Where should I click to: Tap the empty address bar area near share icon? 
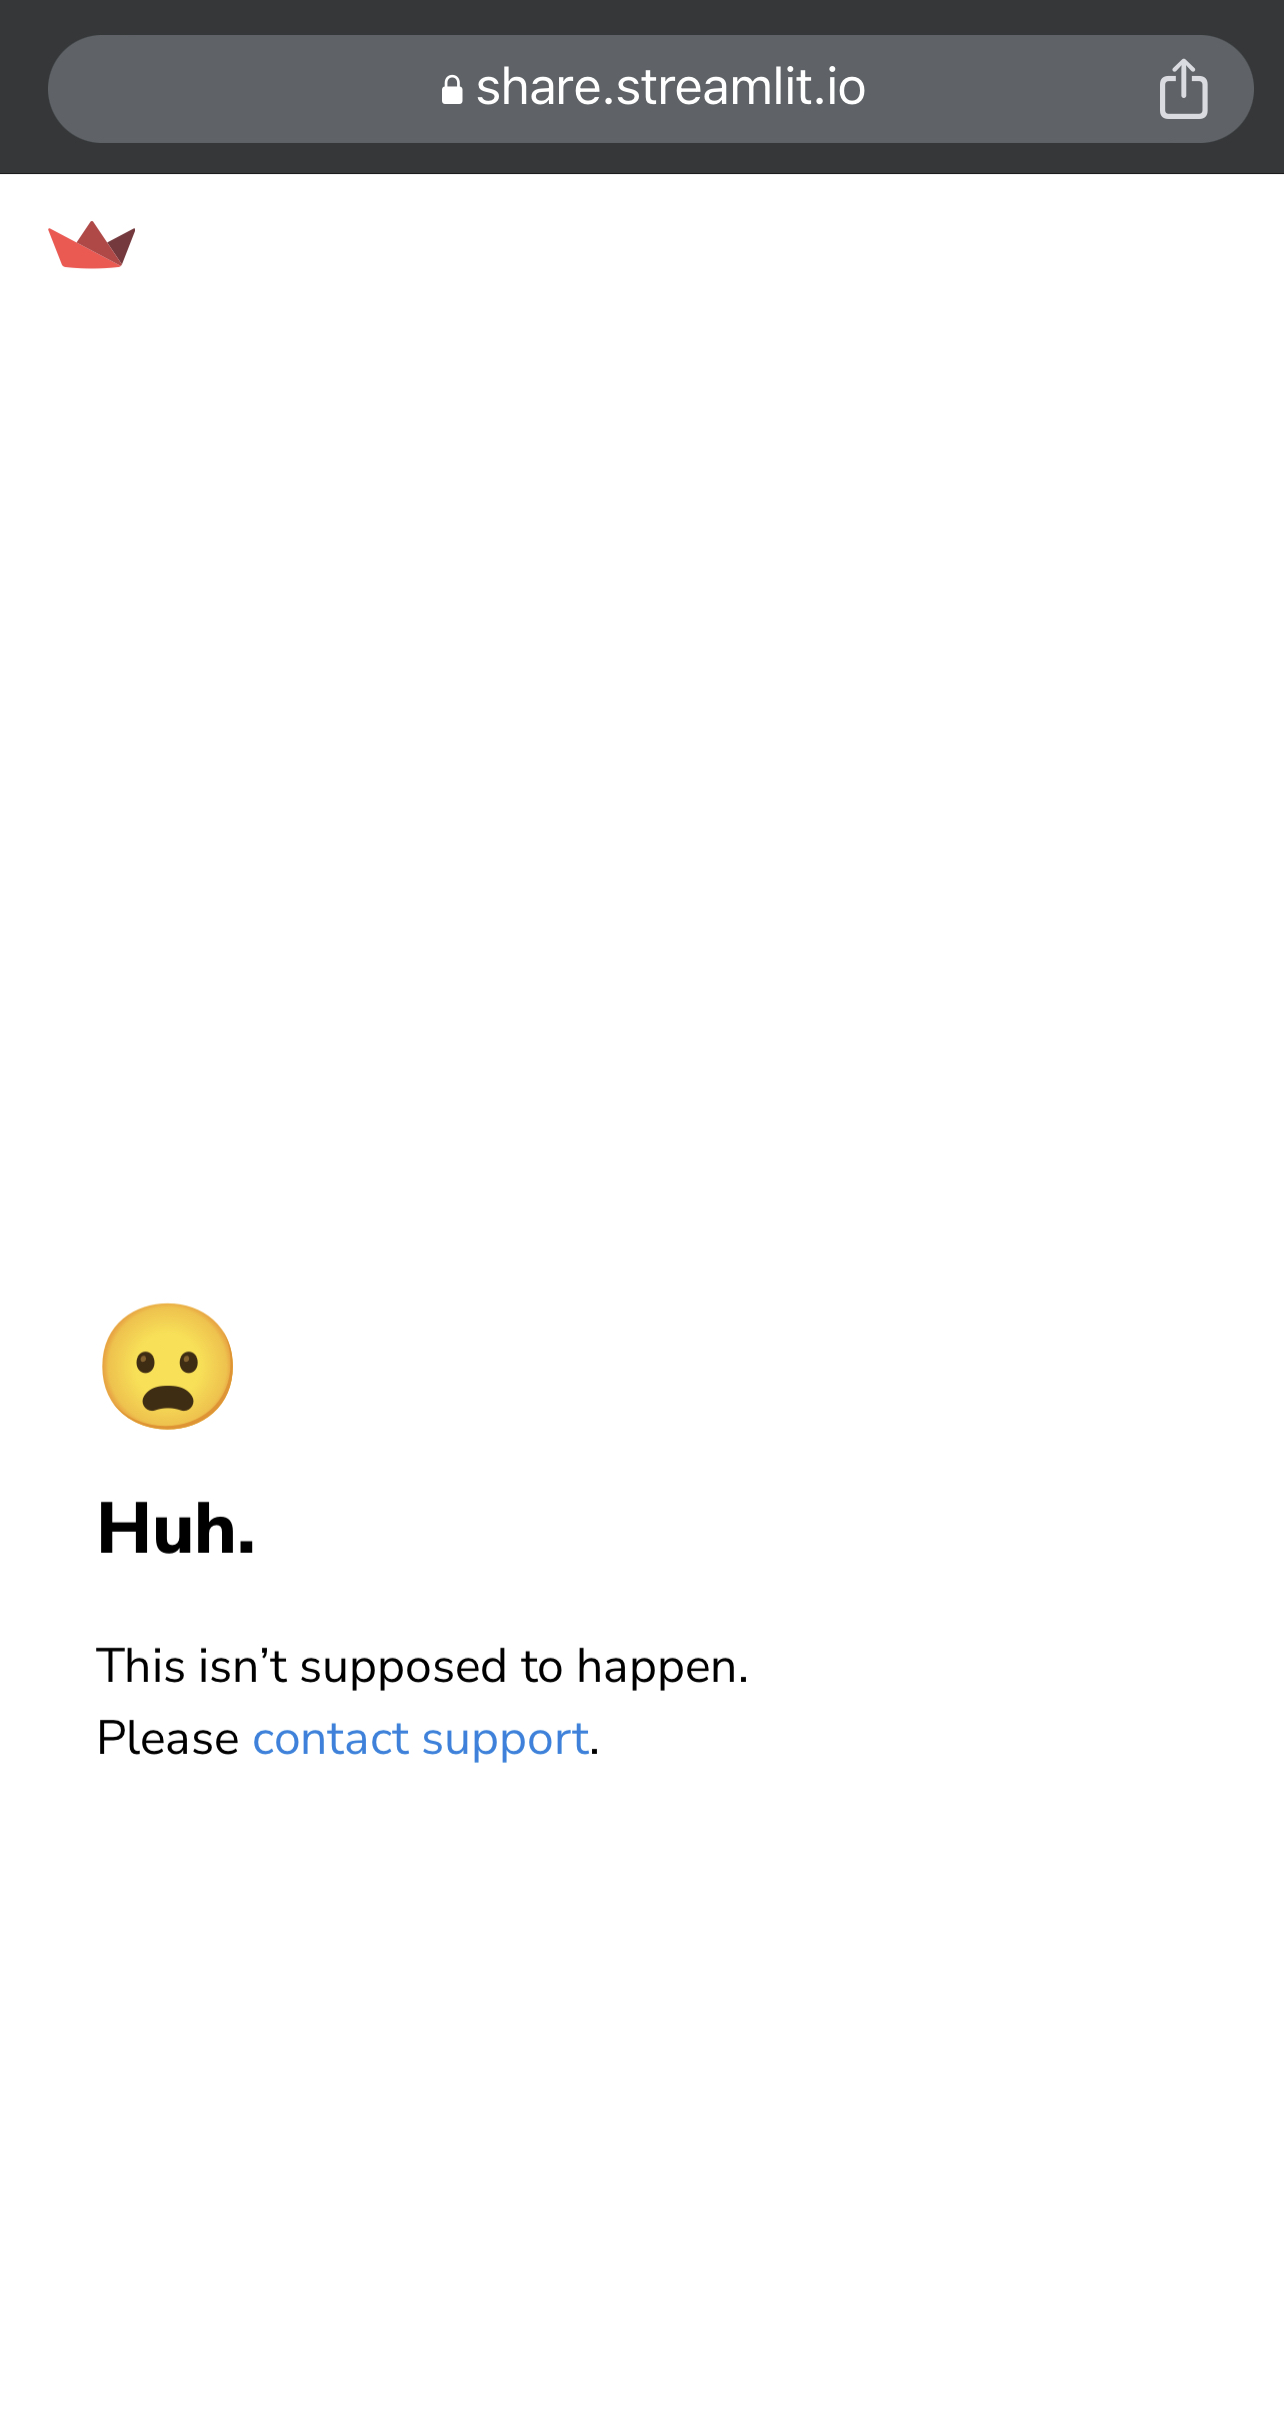pyautogui.click(x=1010, y=89)
